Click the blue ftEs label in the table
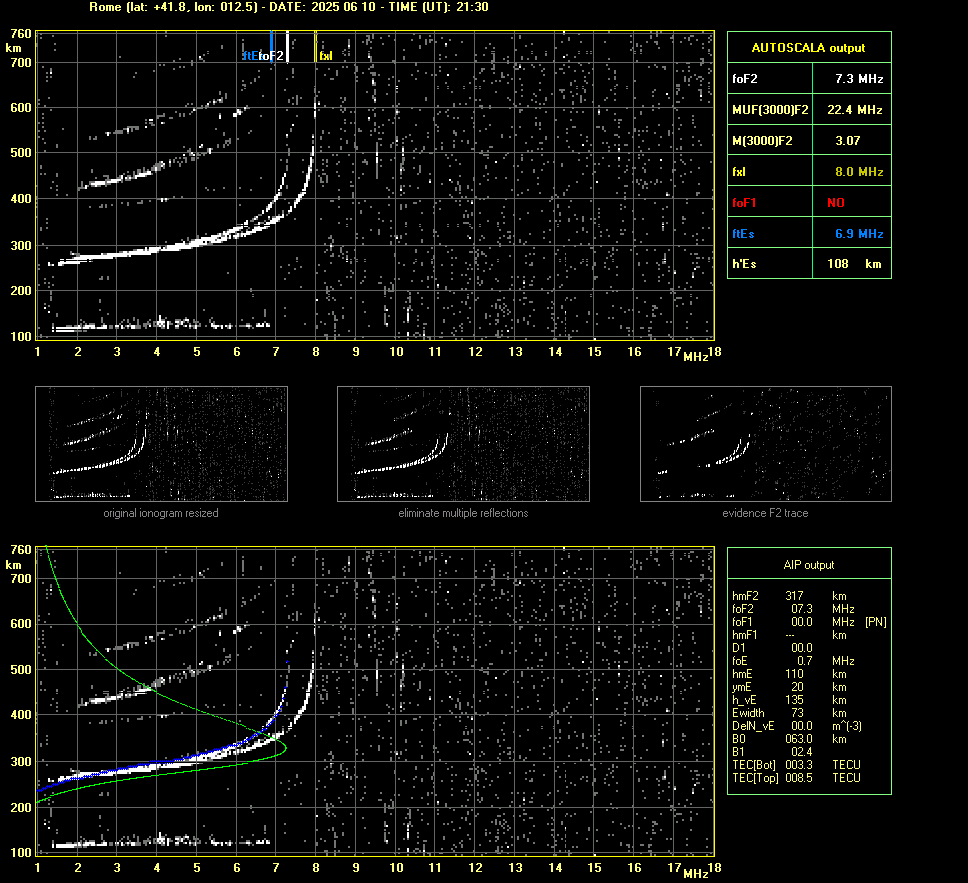 [x=743, y=233]
